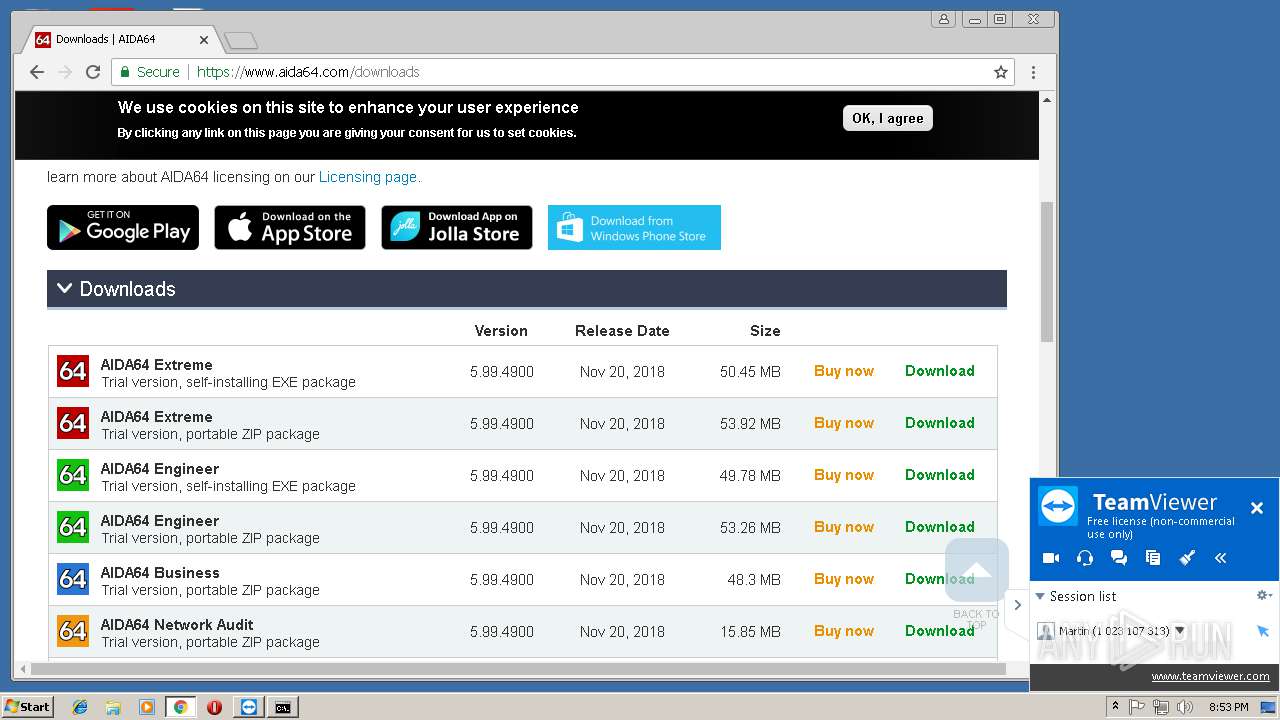This screenshot has height=720, width=1280.
Task: Click the system tray volume speaker icon
Action: pos(1185,707)
